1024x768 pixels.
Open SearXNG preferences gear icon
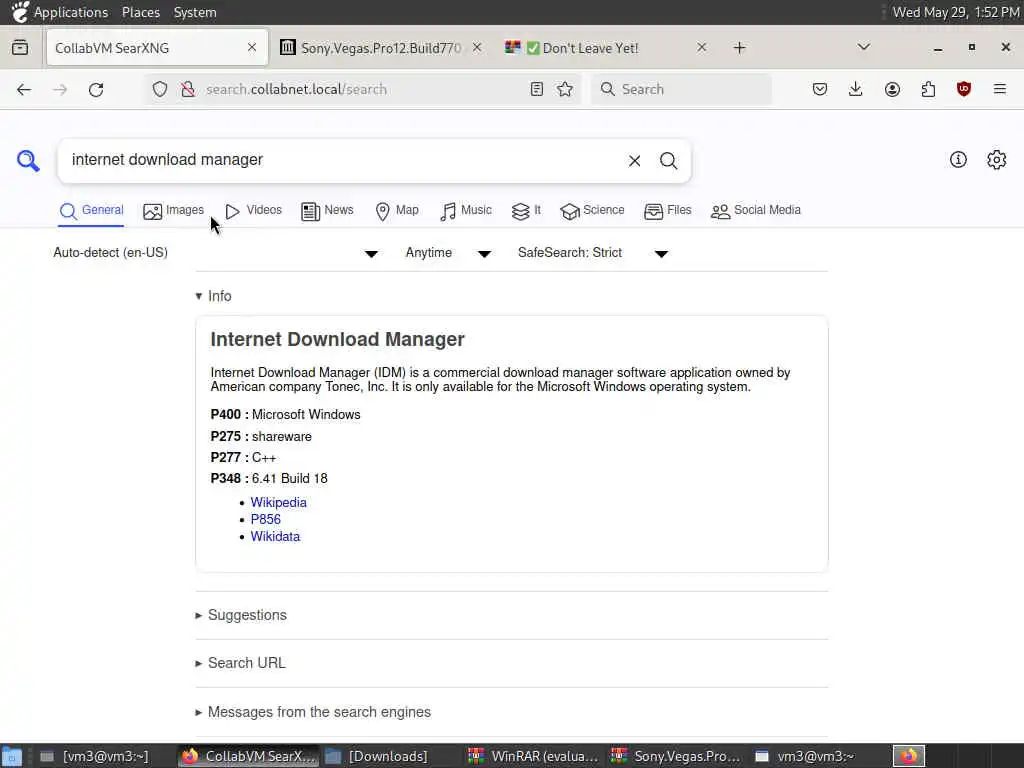tap(997, 159)
